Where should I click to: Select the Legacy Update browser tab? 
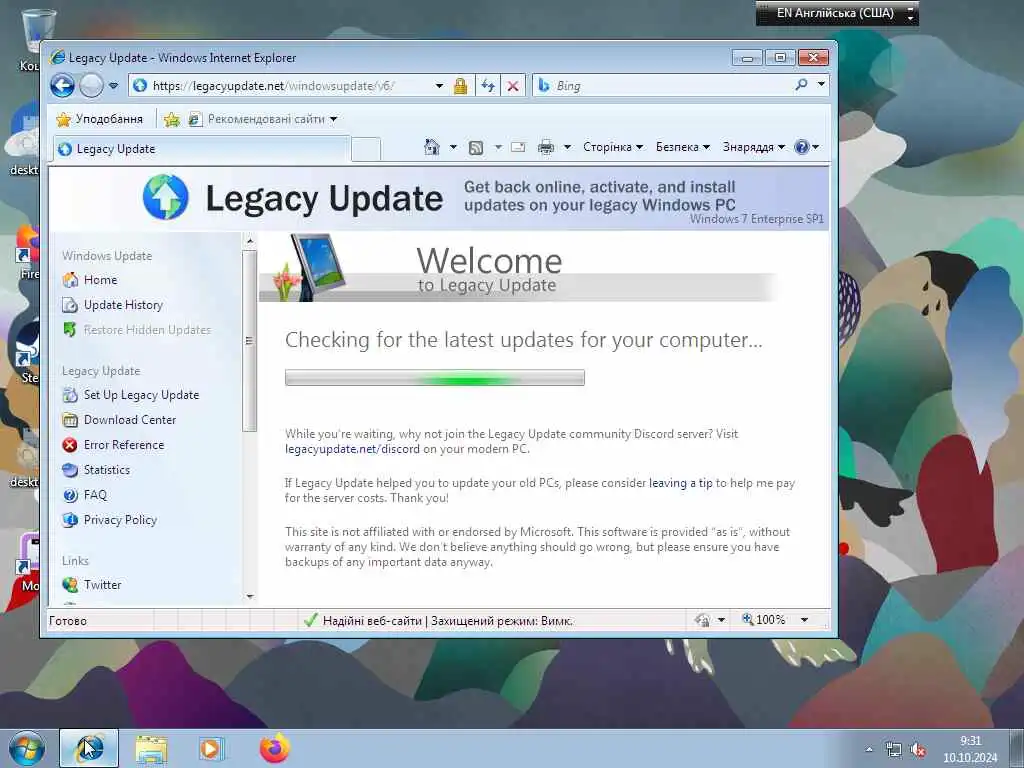(x=201, y=149)
